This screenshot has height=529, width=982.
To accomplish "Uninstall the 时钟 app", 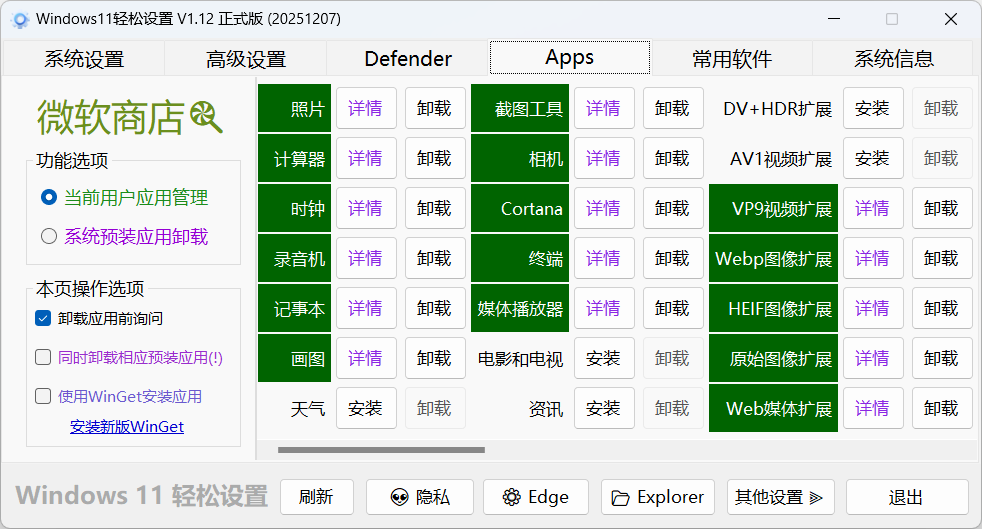I will tap(435, 208).
